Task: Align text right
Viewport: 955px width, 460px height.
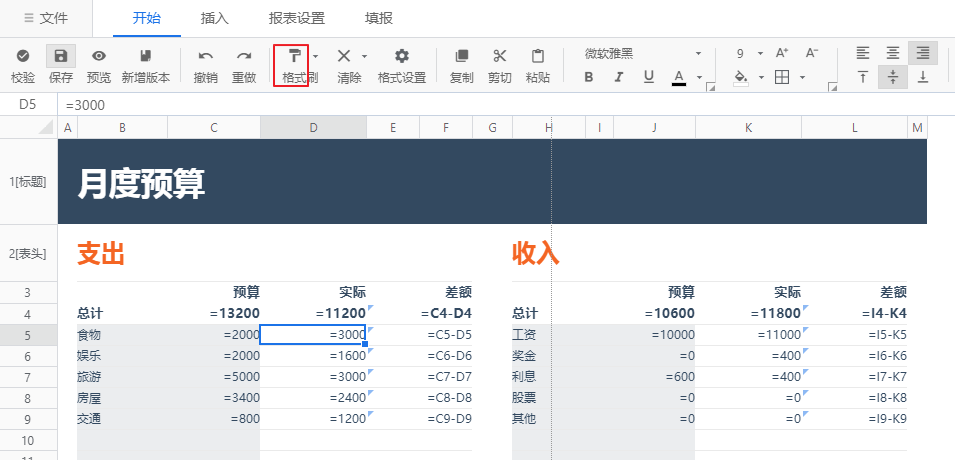Action: coord(923,53)
